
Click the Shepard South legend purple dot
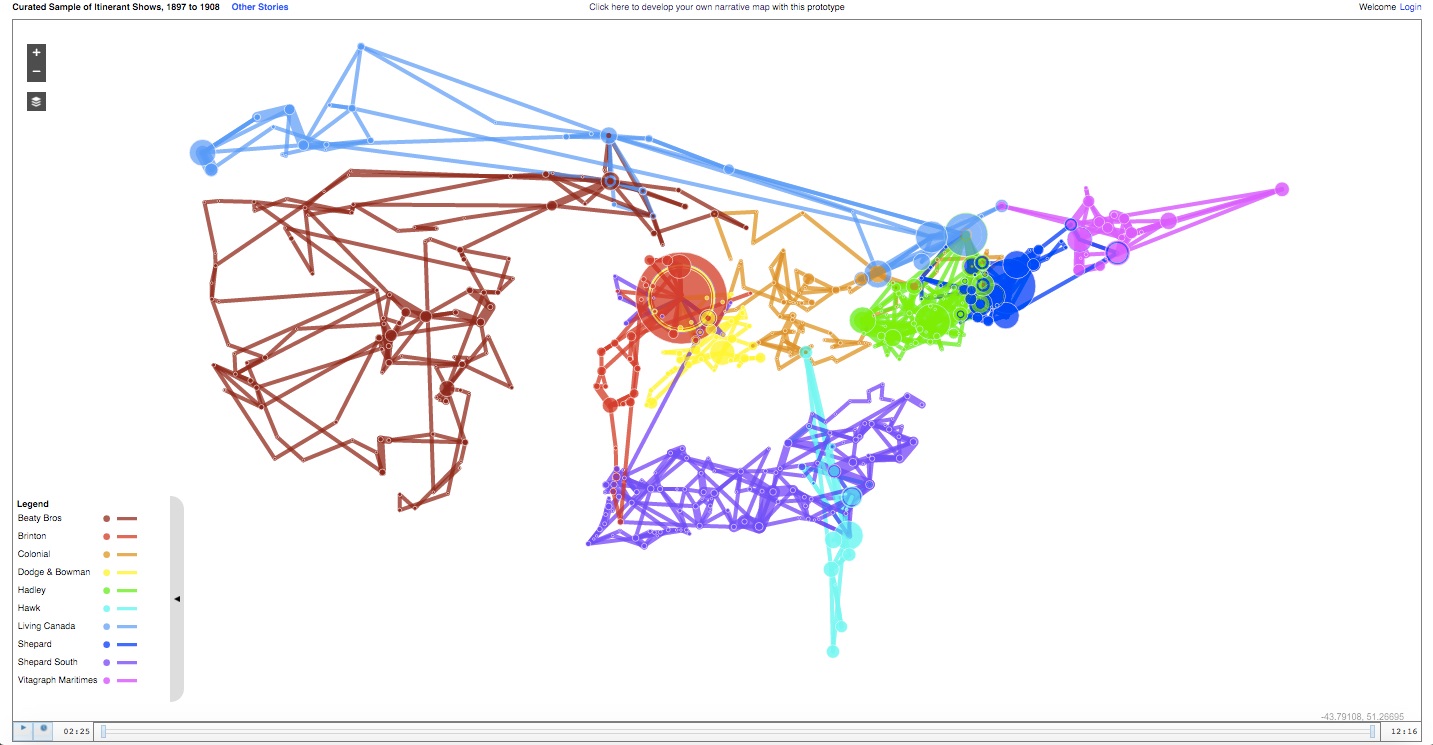tap(106, 663)
